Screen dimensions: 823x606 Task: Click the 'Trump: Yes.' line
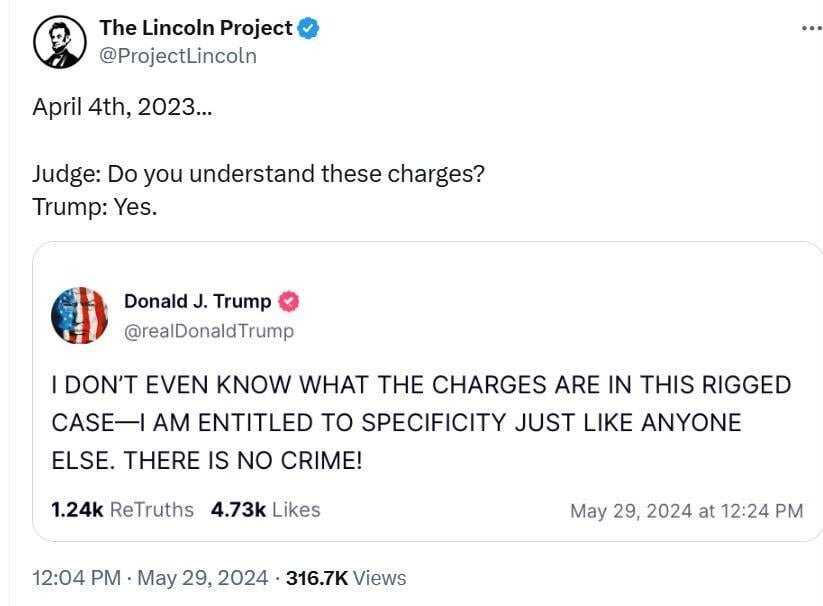coord(94,207)
